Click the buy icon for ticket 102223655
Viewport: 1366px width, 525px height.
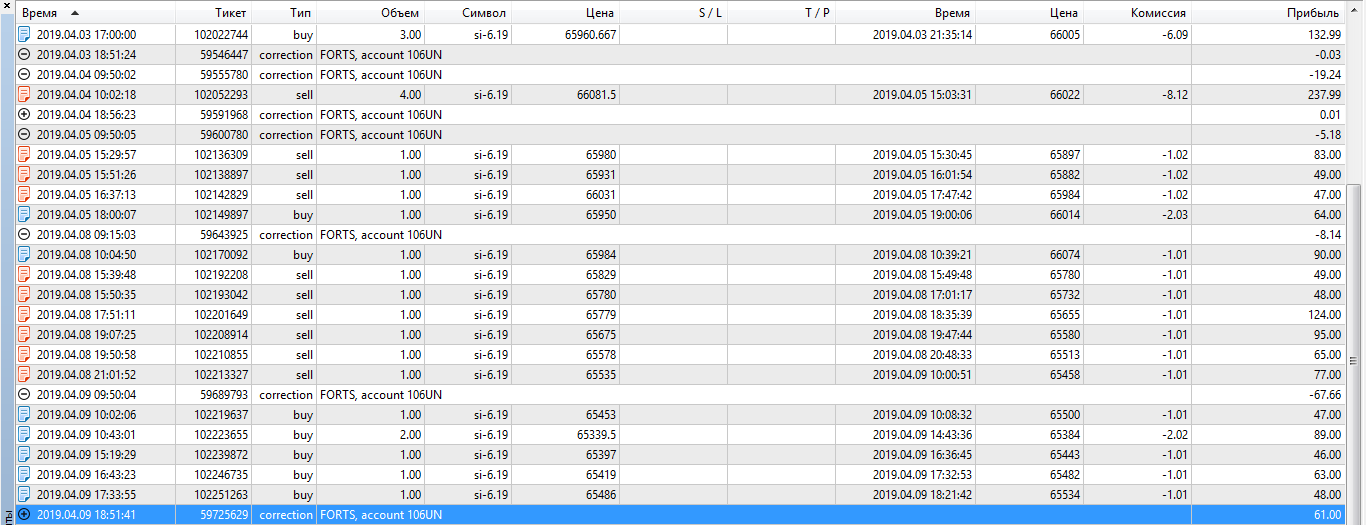[25, 435]
